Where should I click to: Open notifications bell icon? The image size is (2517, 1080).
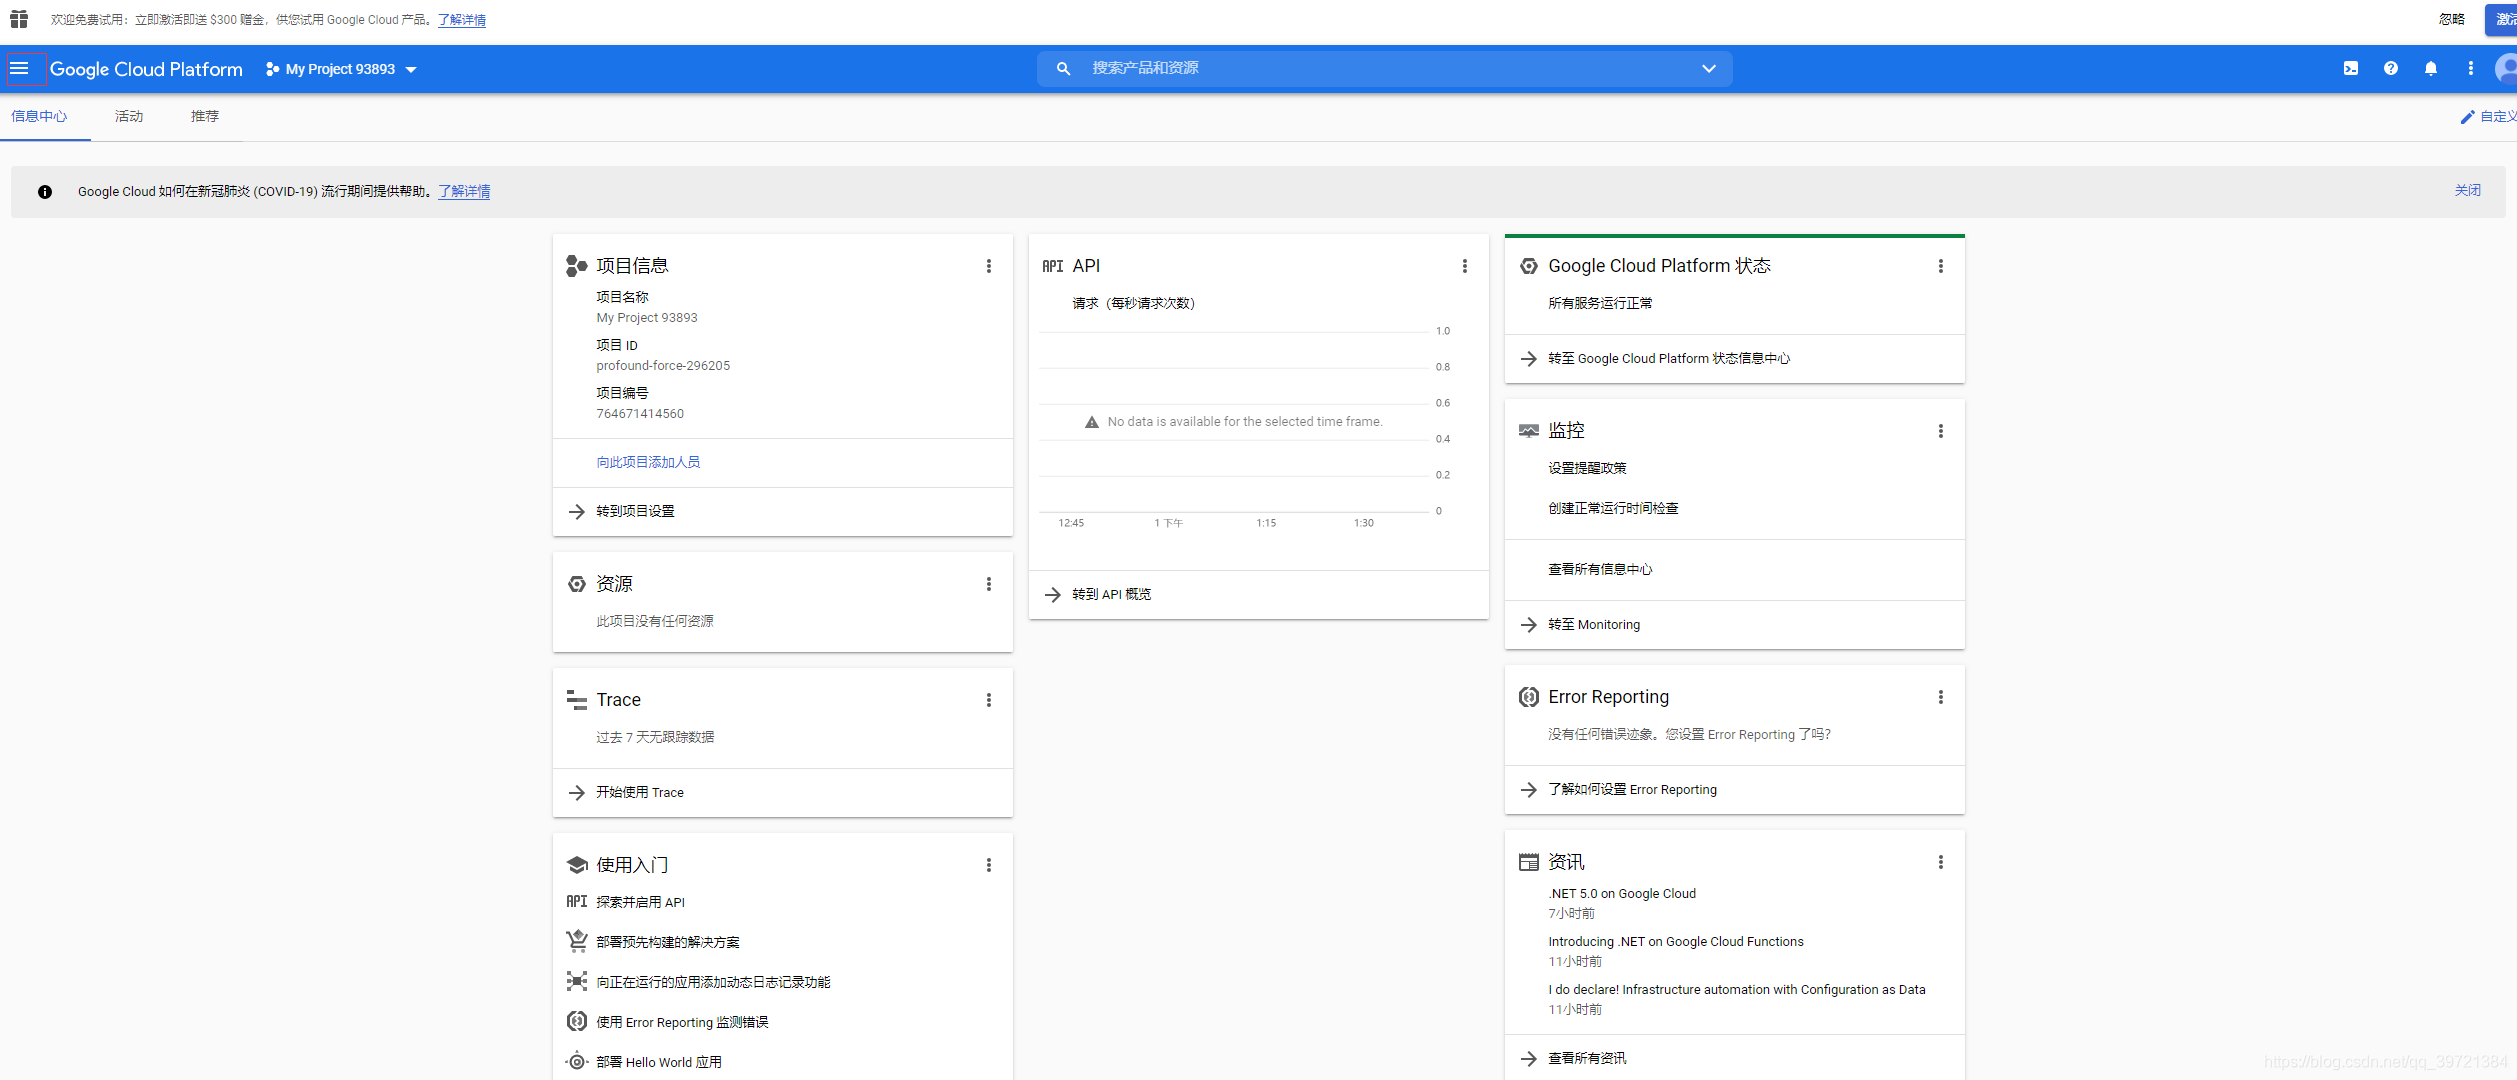point(2430,68)
